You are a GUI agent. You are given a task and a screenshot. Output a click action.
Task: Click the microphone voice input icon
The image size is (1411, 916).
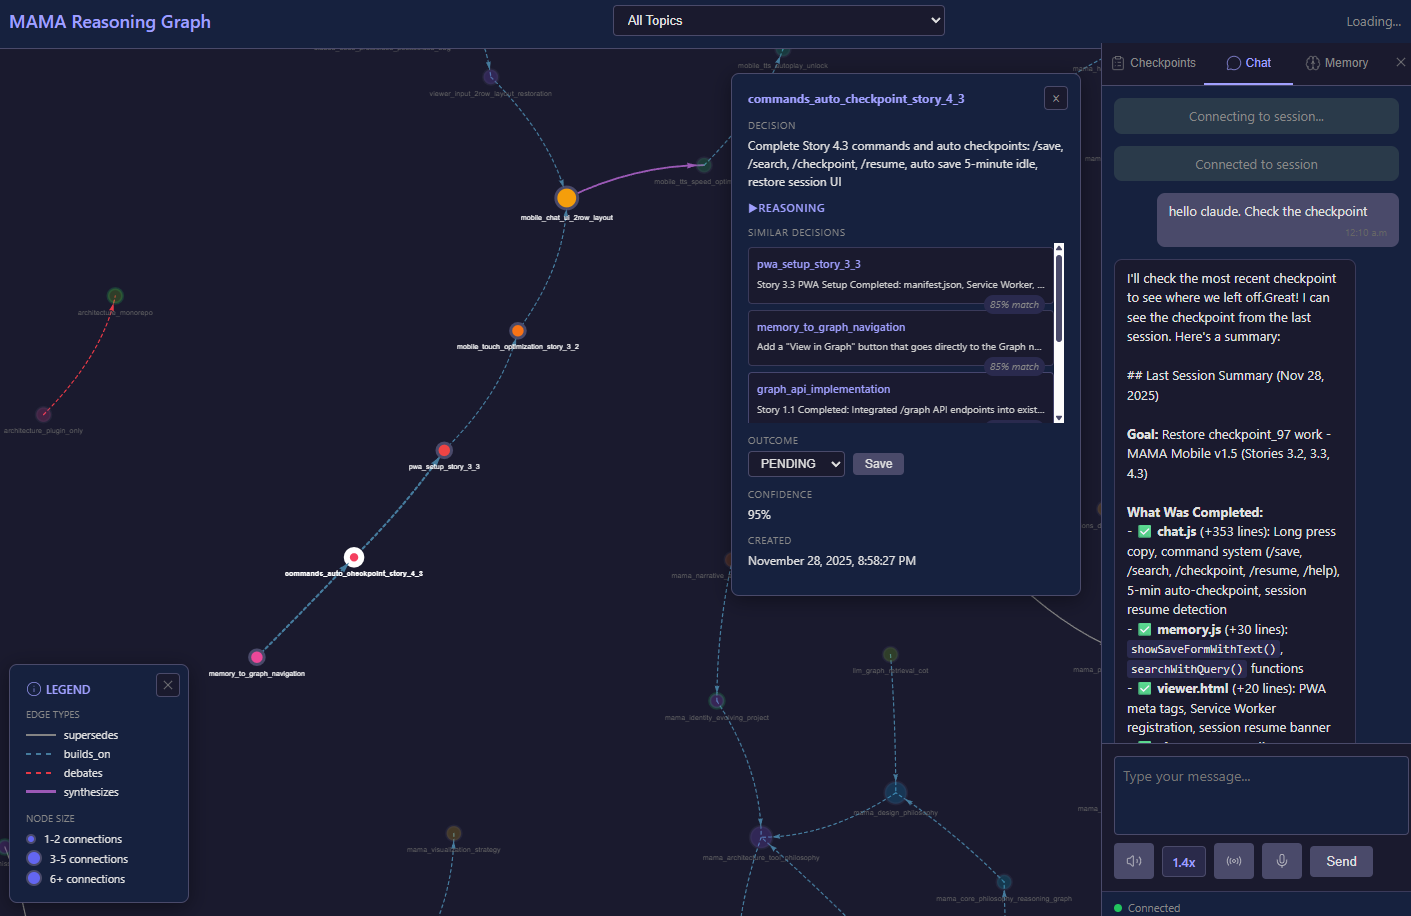click(x=1281, y=861)
